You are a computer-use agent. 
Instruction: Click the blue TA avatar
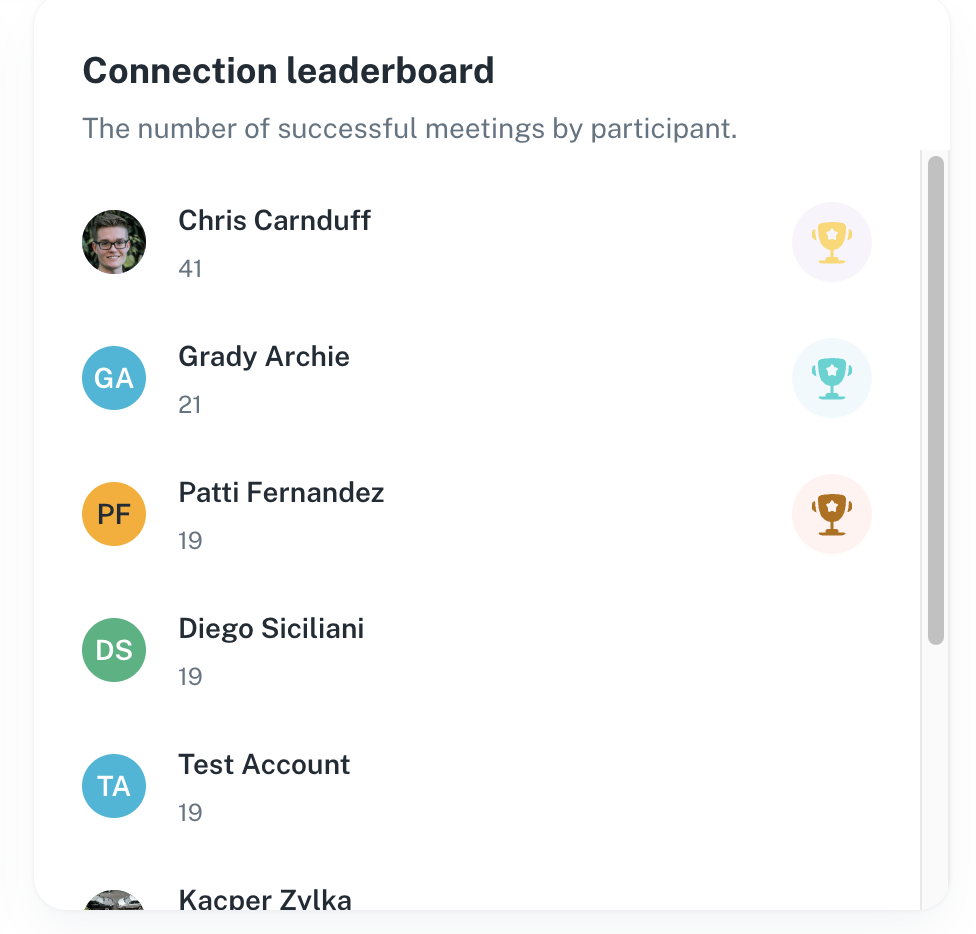coord(114,786)
